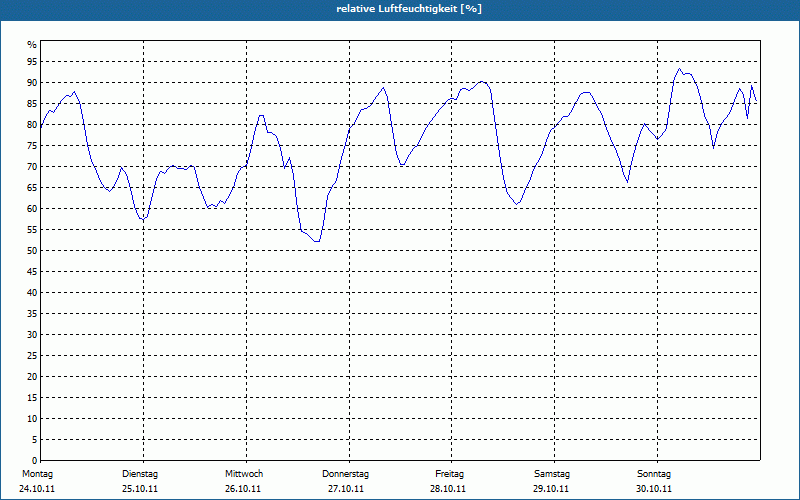Click the y-axis value '95'
The width and height of the screenshot is (800, 500).
point(32,62)
